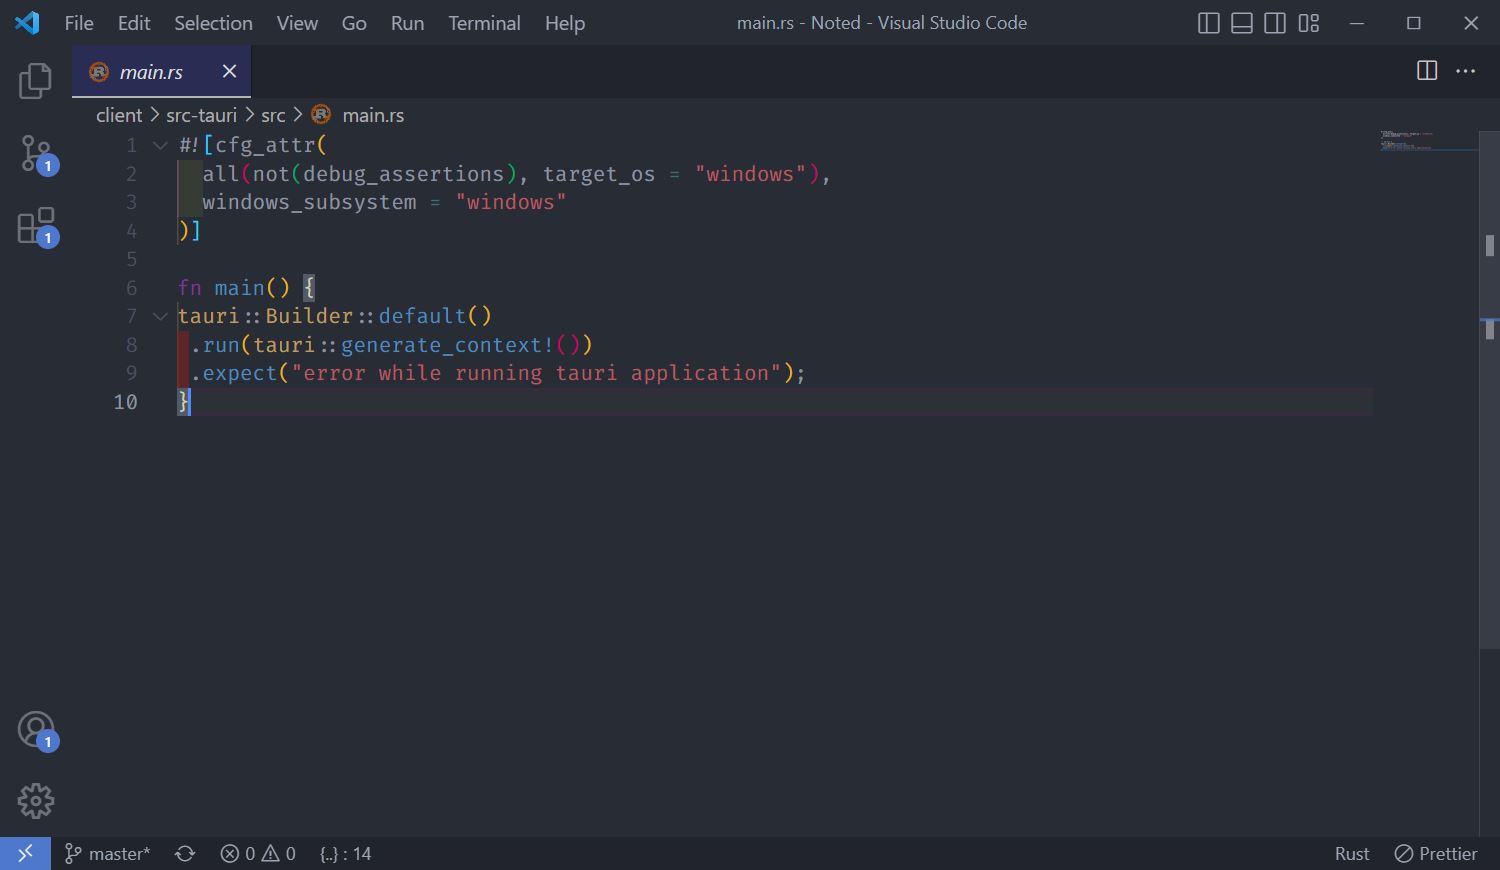Open the Run menu
This screenshot has height=870, width=1500.
pyautogui.click(x=407, y=22)
